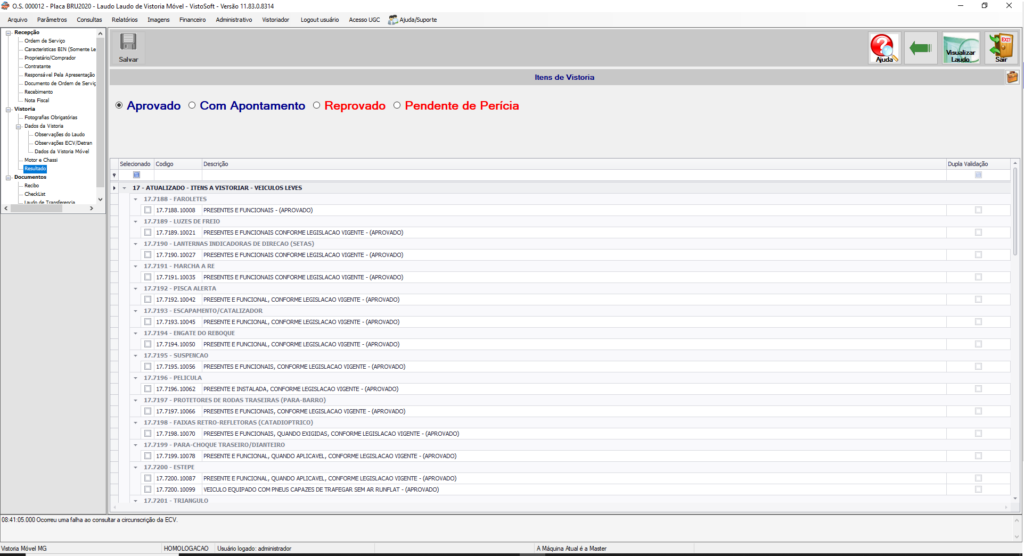Open the Financeiro menu

click(192, 19)
